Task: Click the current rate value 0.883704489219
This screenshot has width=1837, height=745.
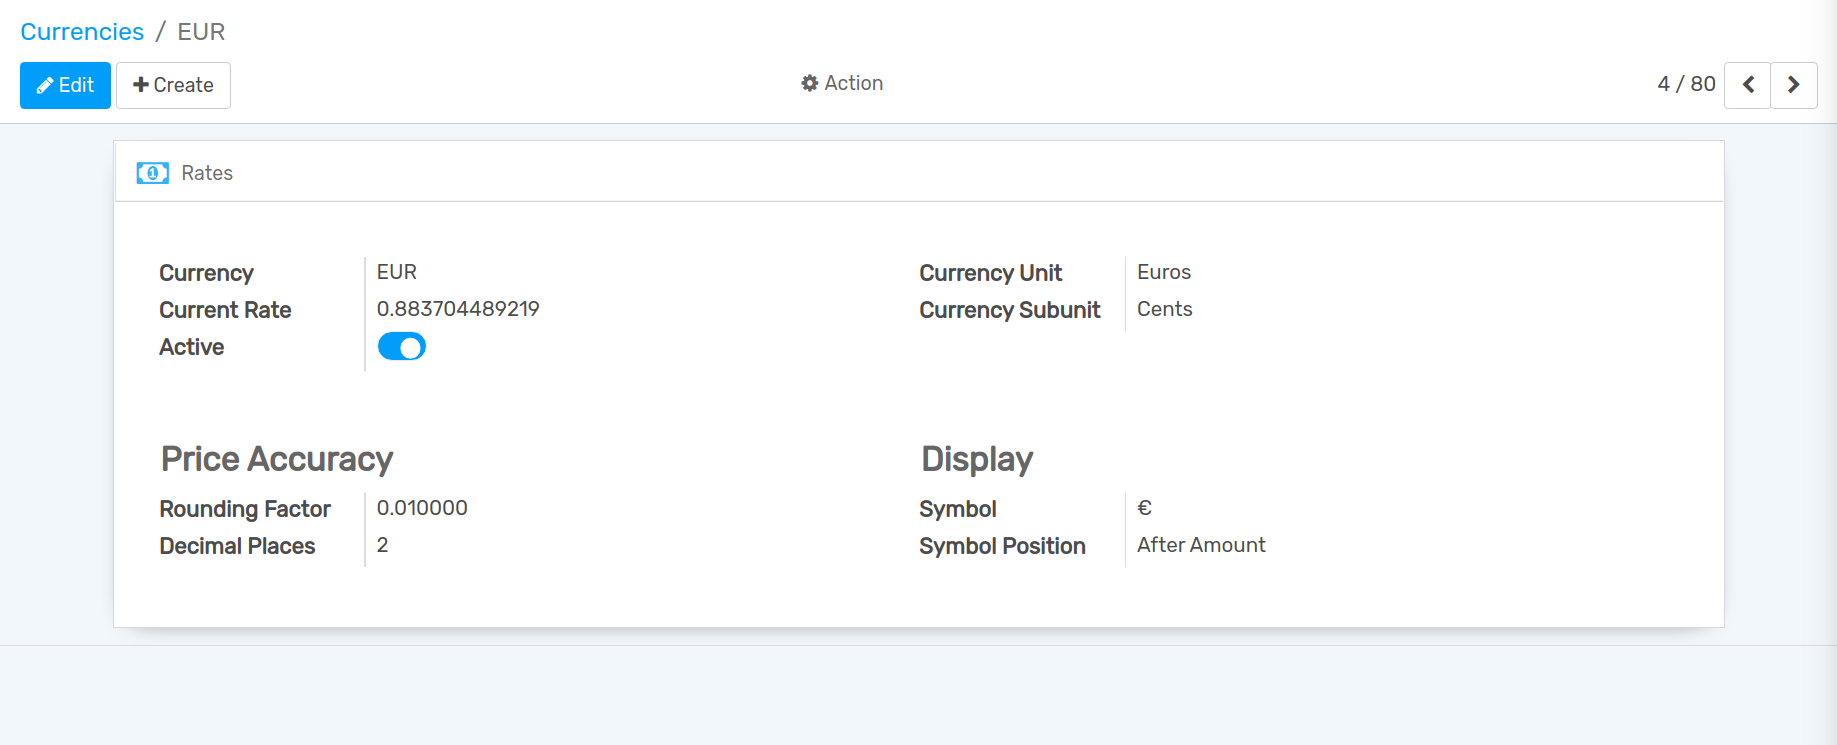Action: (x=457, y=309)
